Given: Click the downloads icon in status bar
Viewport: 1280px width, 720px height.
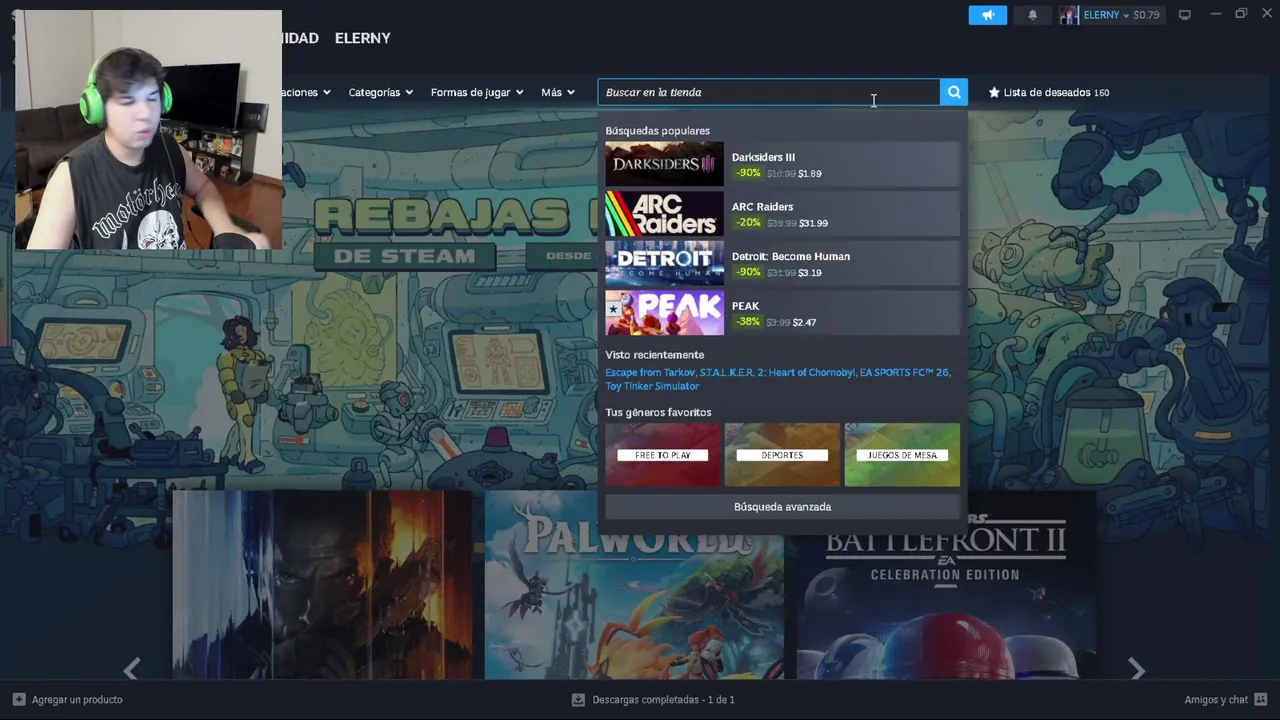Looking at the screenshot, I should click(x=578, y=700).
